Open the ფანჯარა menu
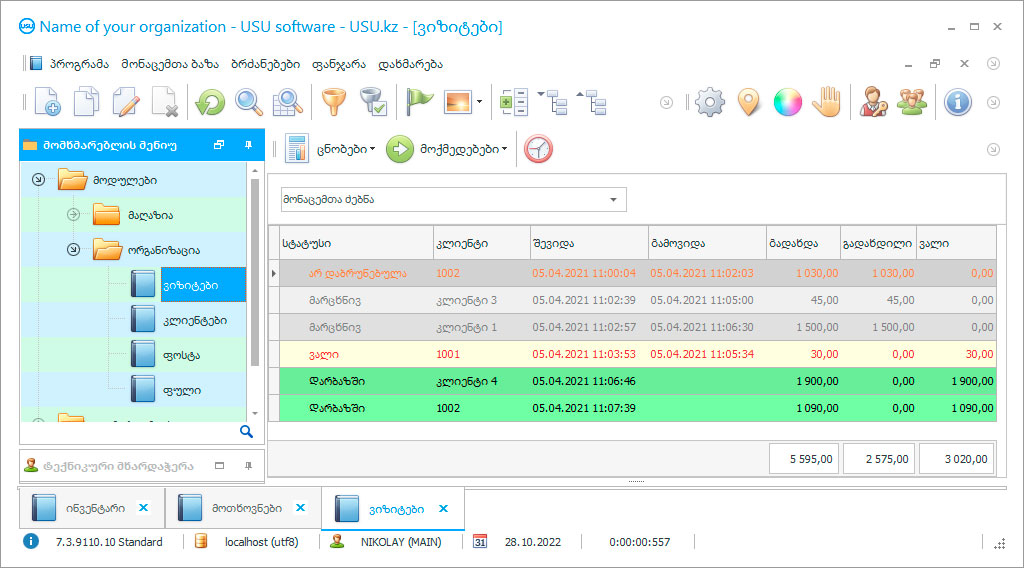The width and height of the screenshot is (1024, 568). click(339, 64)
